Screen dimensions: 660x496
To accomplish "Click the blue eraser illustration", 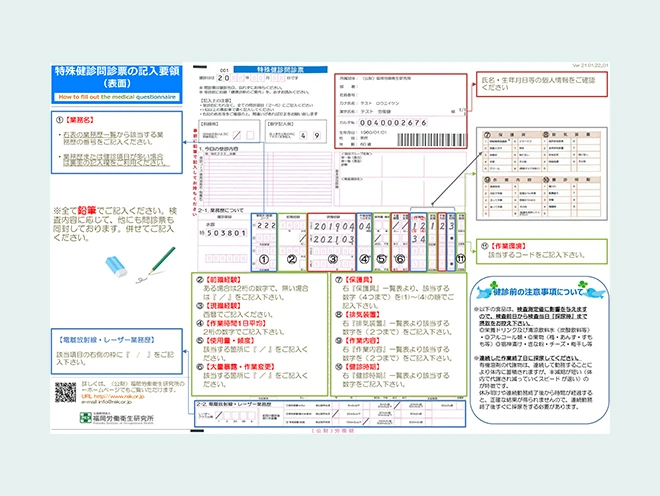I will [x=116, y=266].
